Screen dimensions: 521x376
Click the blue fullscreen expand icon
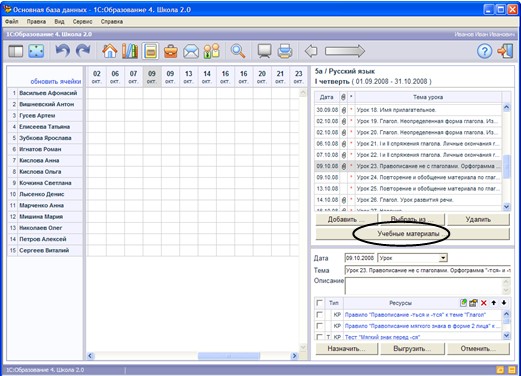coord(36,51)
